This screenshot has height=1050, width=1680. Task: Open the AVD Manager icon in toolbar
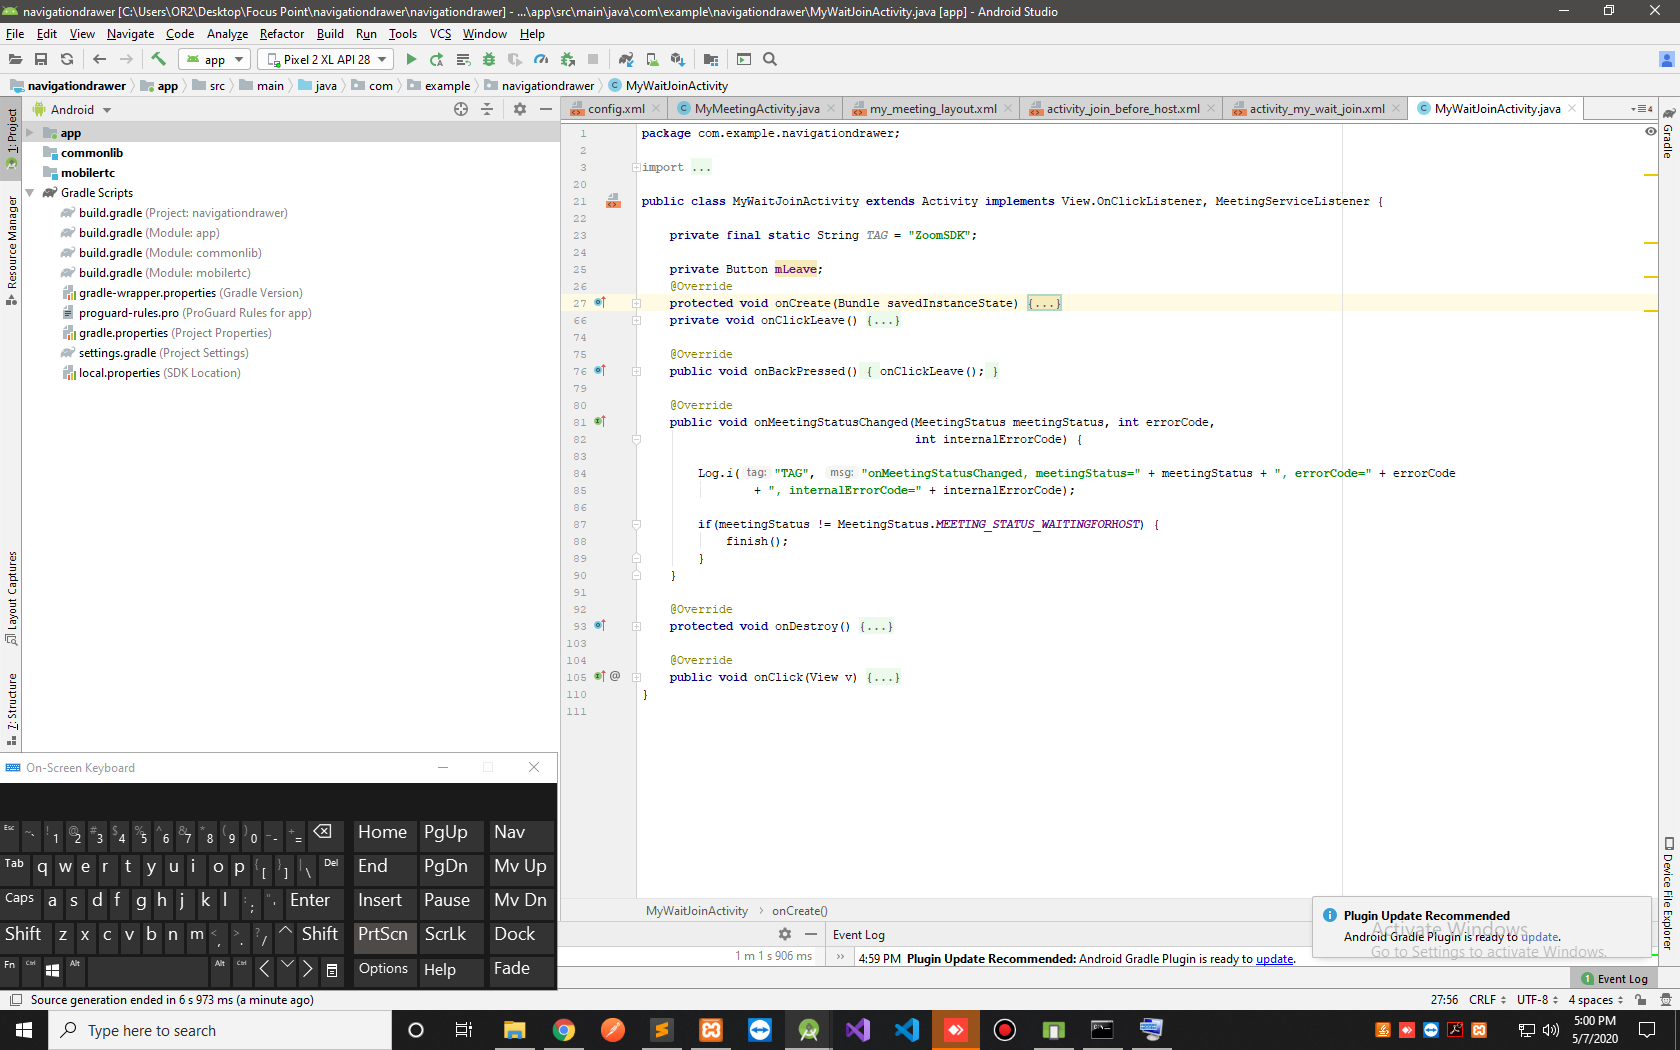tap(652, 59)
